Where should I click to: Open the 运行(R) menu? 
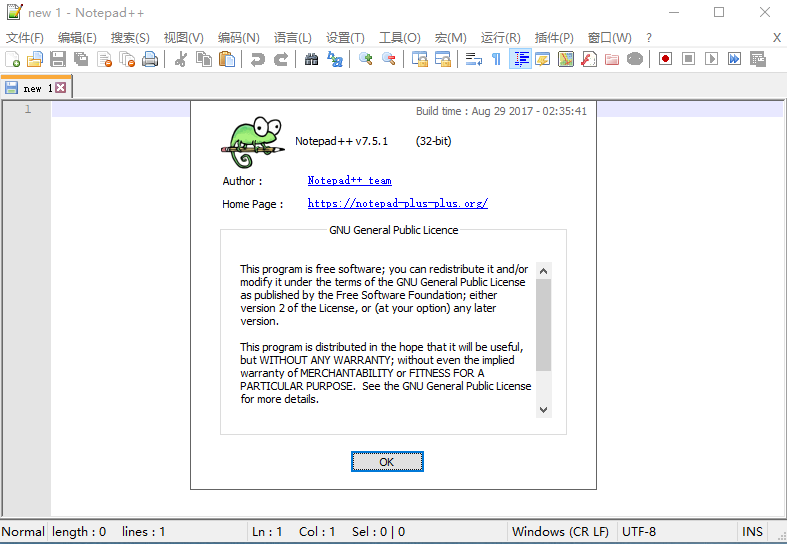(500, 38)
